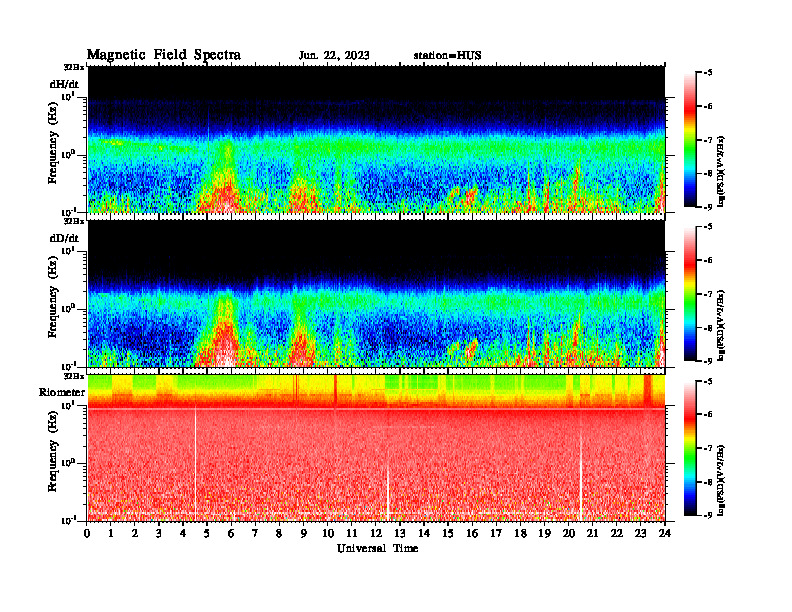The width and height of the screenshot is (792, 612).
Task: Click the "Universal Time" axis title
Action: (377, 548)
